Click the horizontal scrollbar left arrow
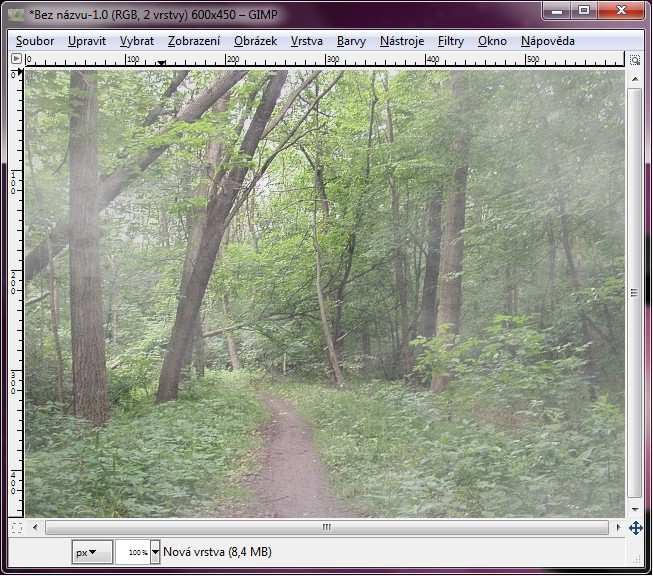 click(x=35, y=528)
